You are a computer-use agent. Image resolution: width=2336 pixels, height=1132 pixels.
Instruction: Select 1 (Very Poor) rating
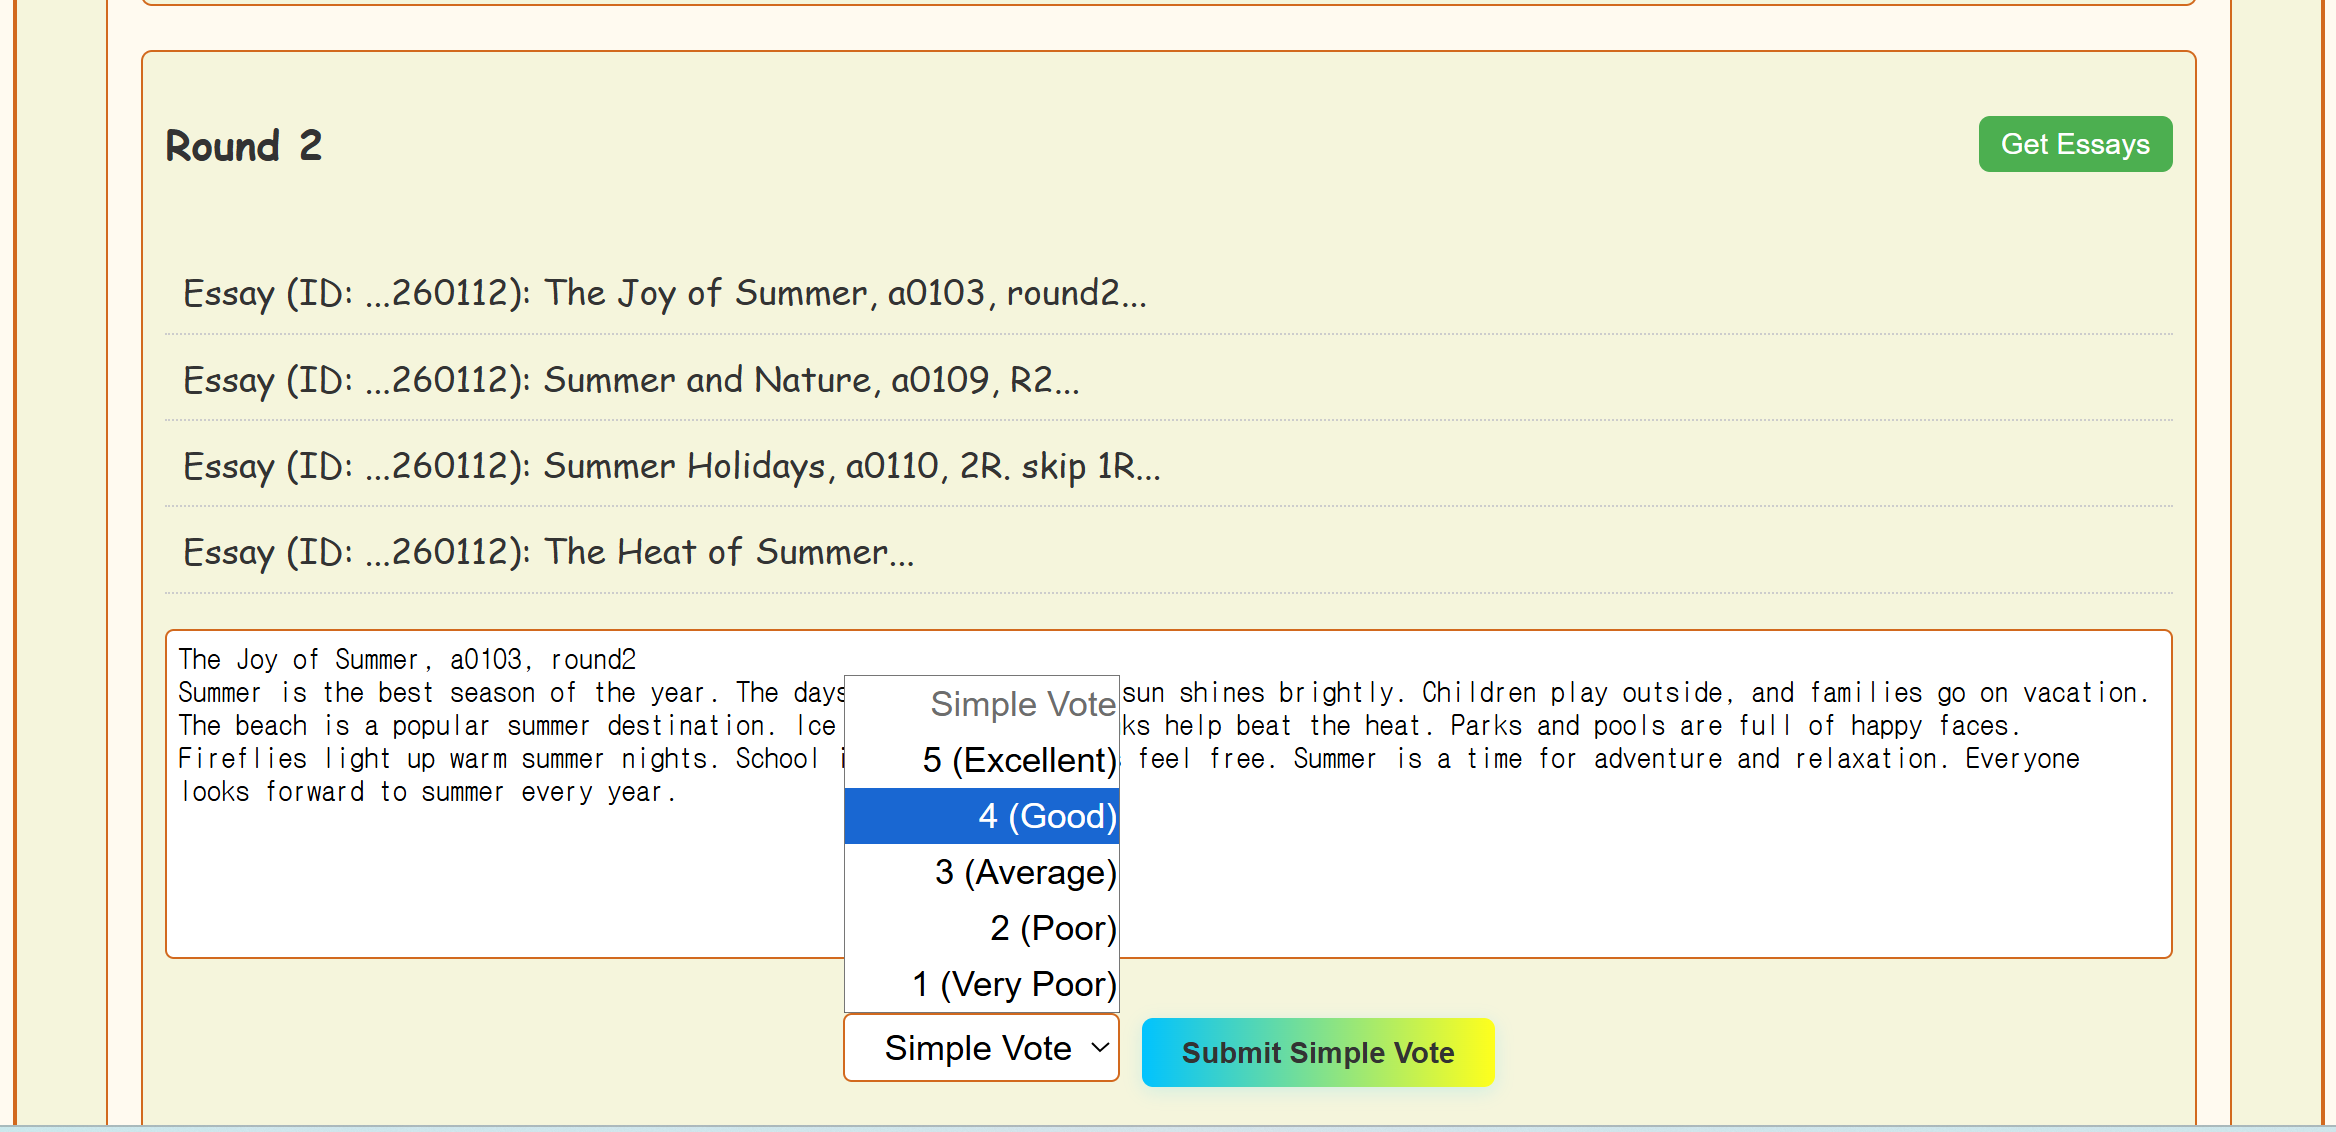[x=1012, y=984]
